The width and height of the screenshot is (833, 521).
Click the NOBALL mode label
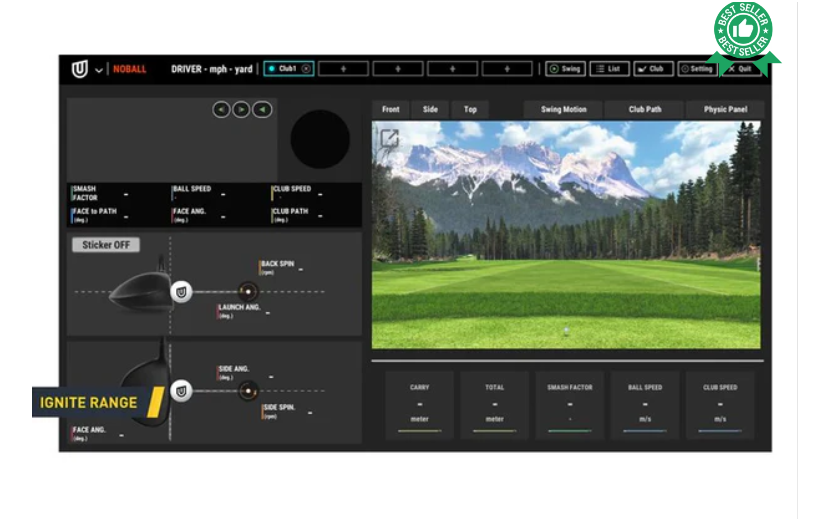(x=130, y=69)
